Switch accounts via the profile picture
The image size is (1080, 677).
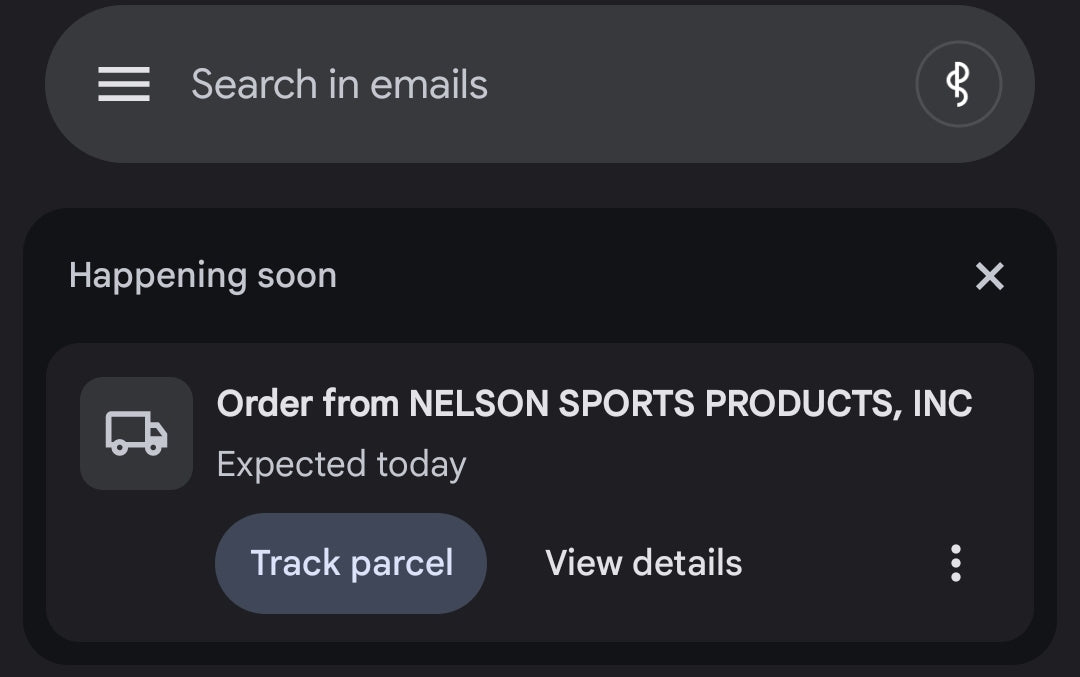pos(958,85)
